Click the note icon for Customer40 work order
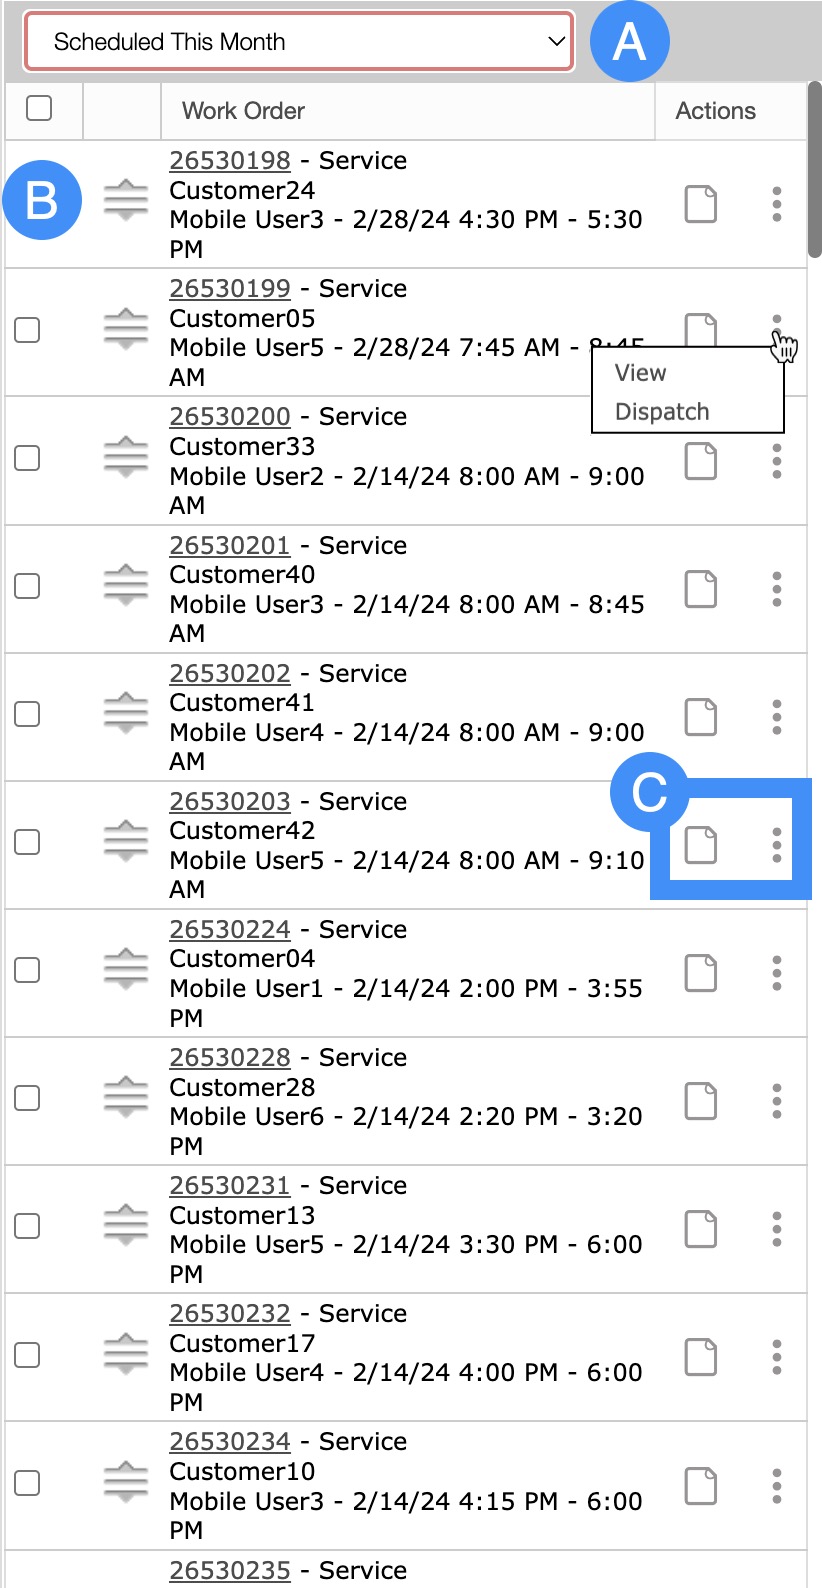Image resolution: width=822 pixels, height=1588 pixels. (x=700, y=589)
